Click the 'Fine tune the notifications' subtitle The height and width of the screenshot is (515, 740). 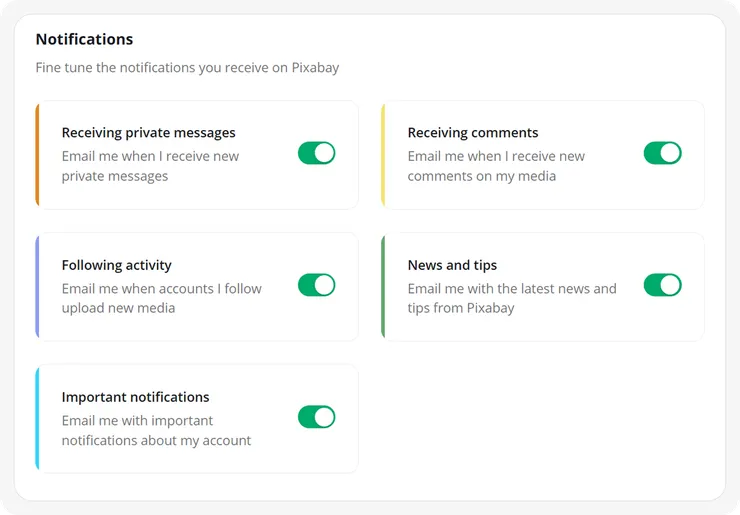[x=187, y=68]
